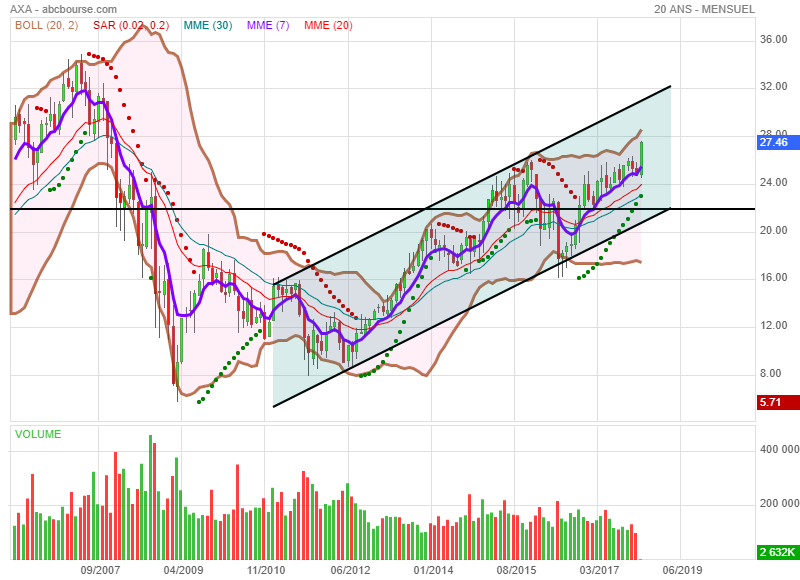This screenshot has width=800, height=580.
Task: Select the MME (30) indicator label
Action: point(208,26)
